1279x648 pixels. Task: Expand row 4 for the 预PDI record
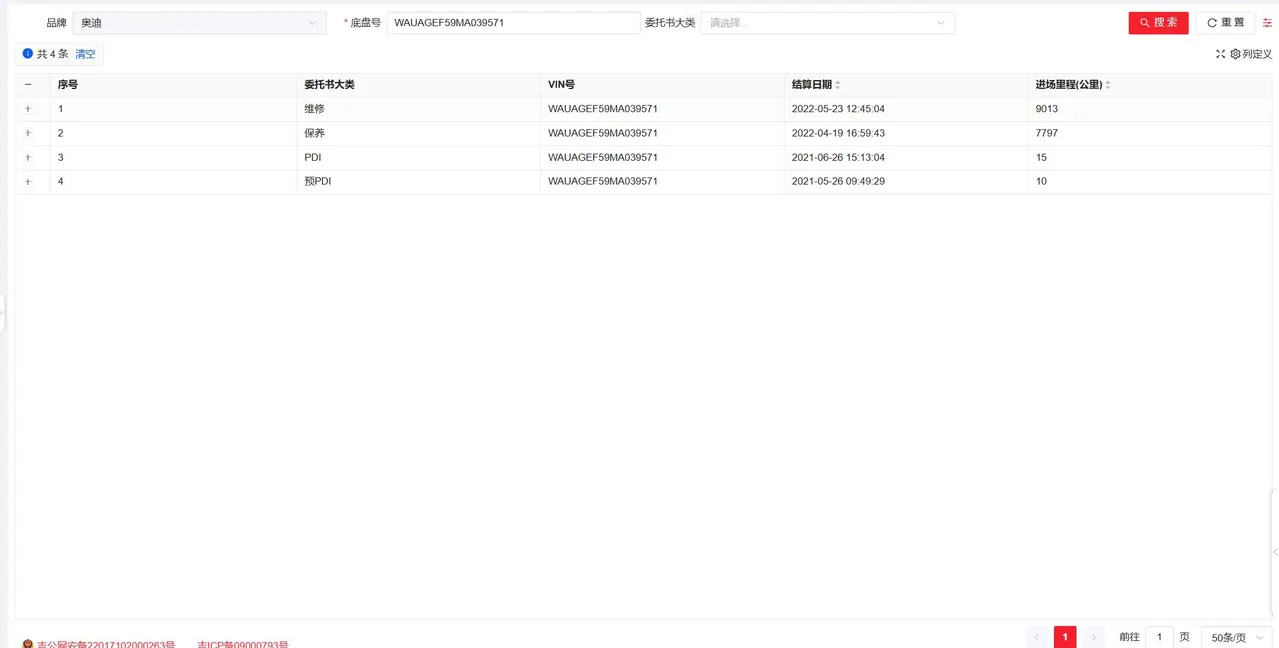point(28,181)
